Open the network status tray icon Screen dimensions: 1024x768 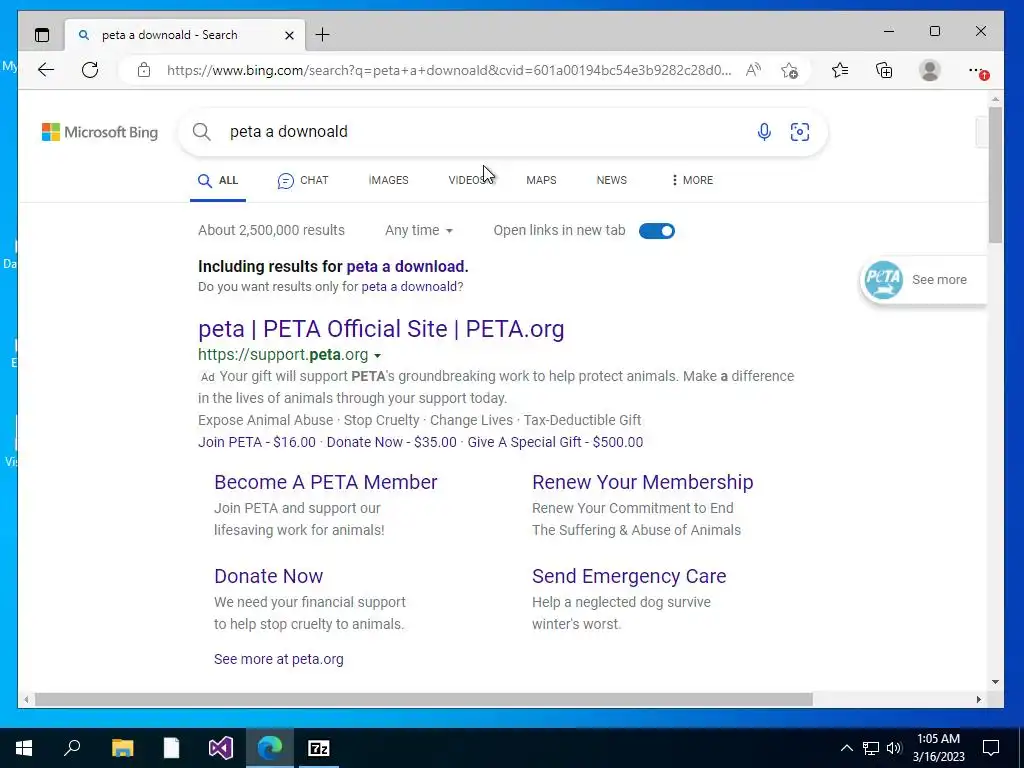(871, 748)
